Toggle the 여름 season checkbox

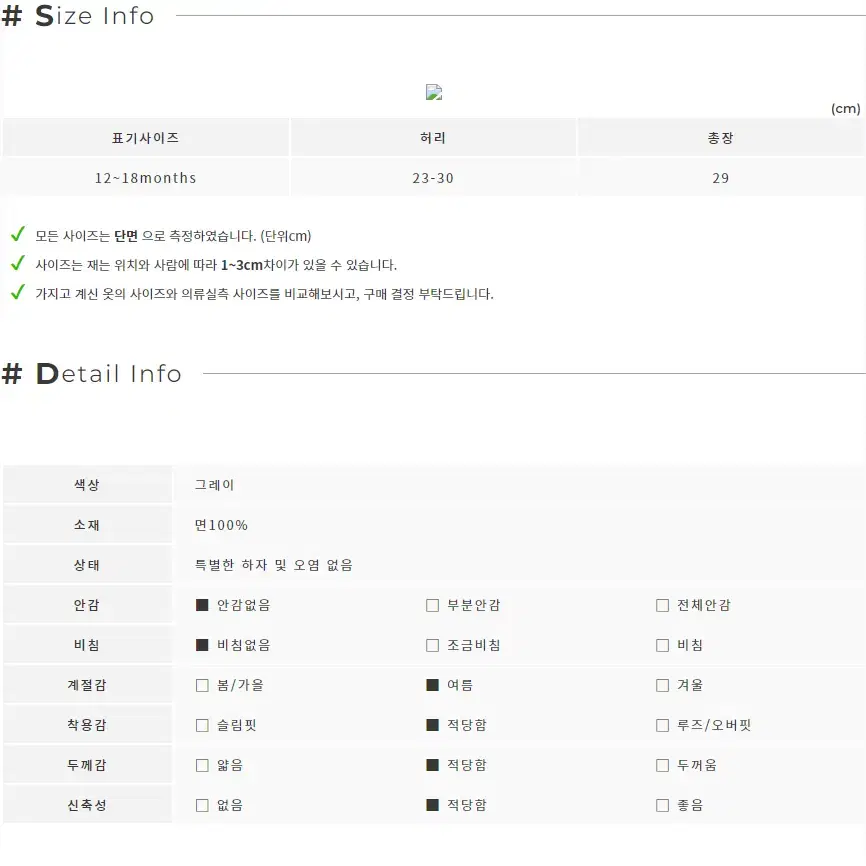432,685
